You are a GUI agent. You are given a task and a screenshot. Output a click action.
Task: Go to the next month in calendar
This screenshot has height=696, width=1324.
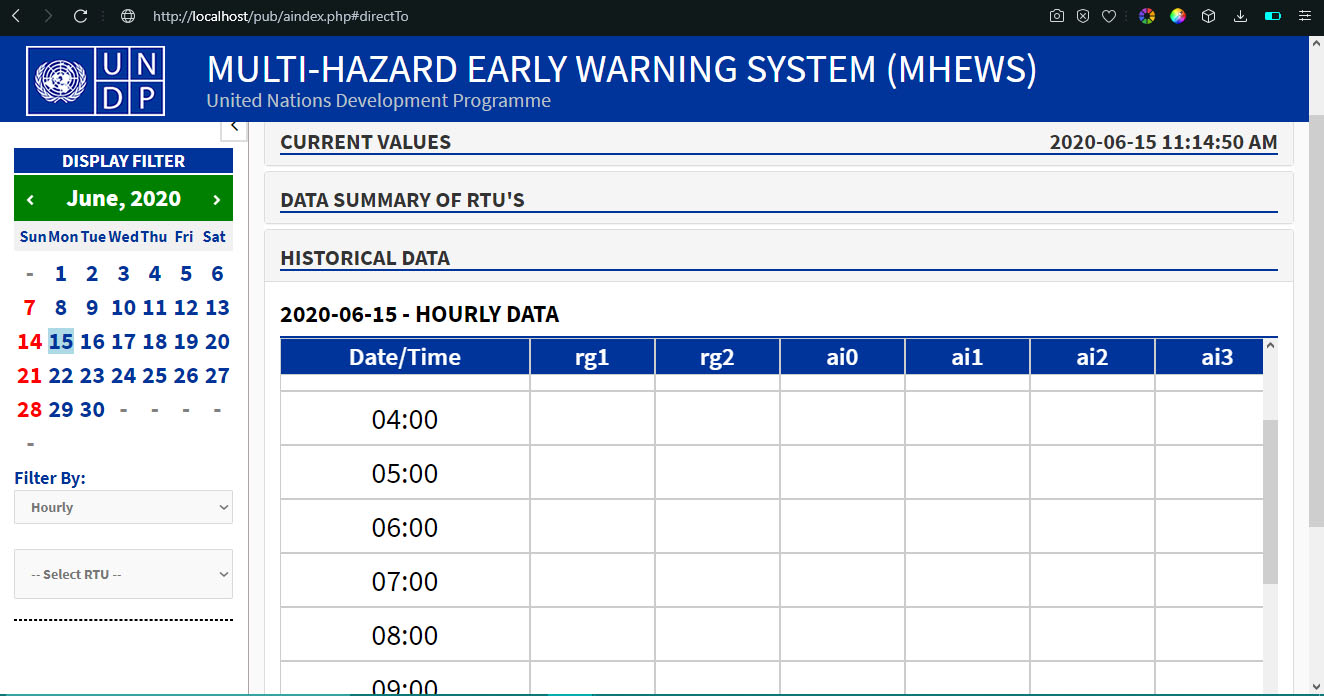point(216,199)
